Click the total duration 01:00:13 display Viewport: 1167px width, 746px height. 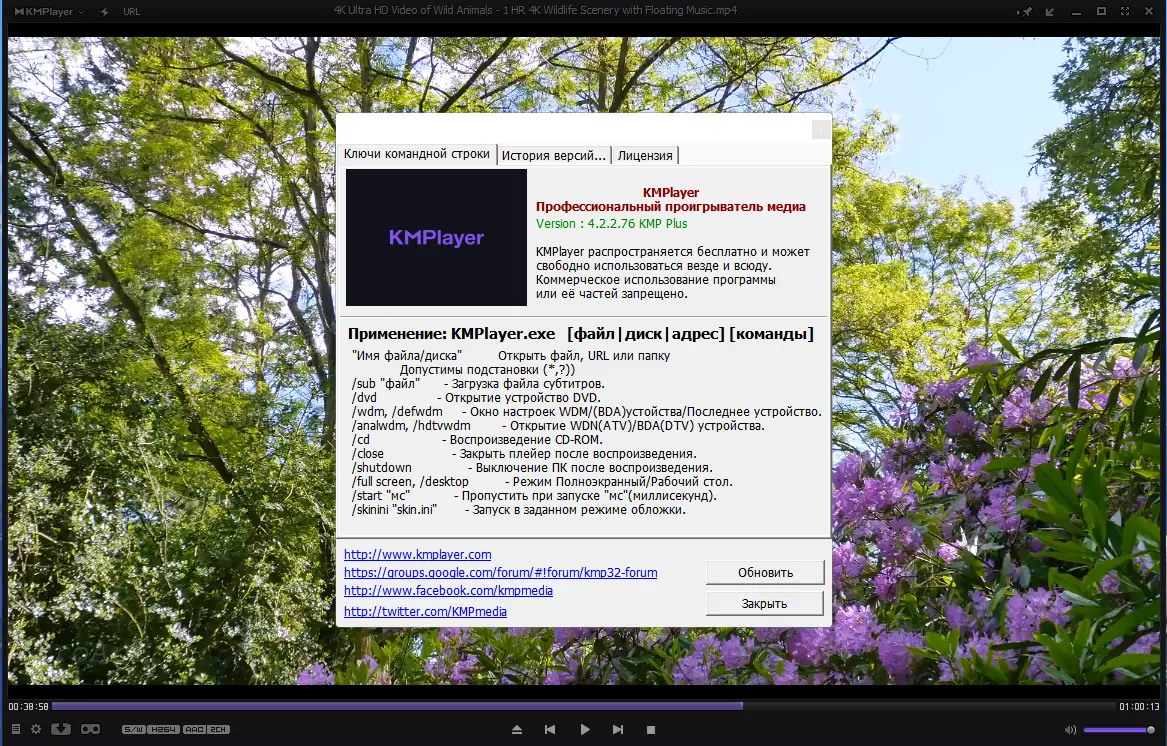[1139, 707]
